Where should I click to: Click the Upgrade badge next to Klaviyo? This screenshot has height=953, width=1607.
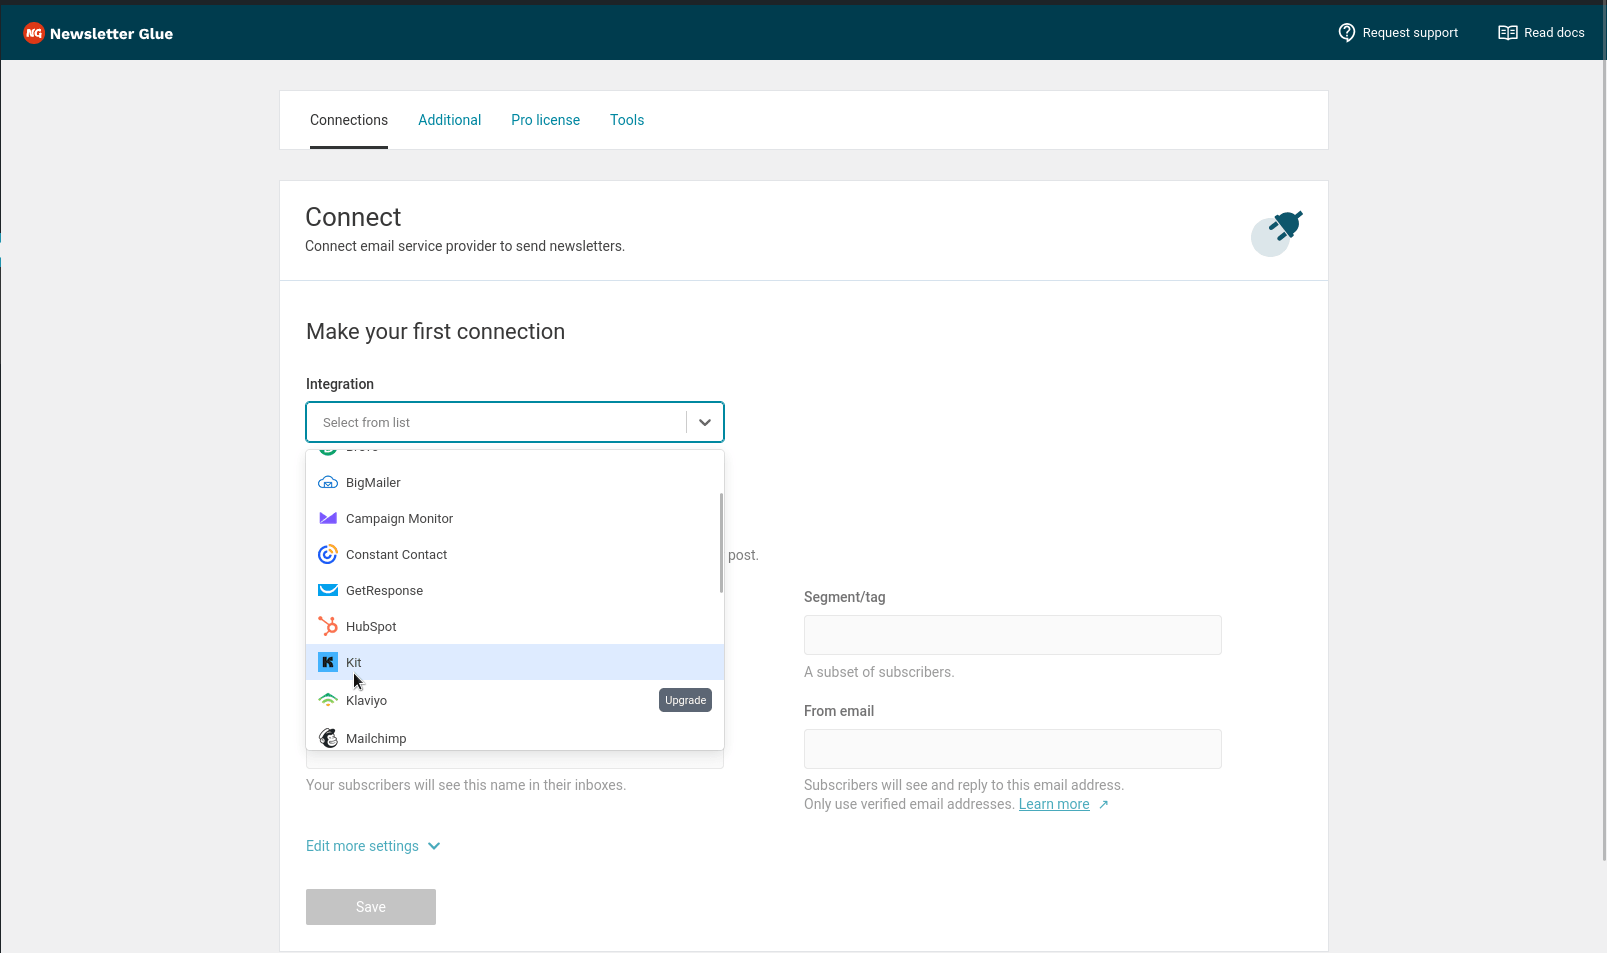pos(685,700)
